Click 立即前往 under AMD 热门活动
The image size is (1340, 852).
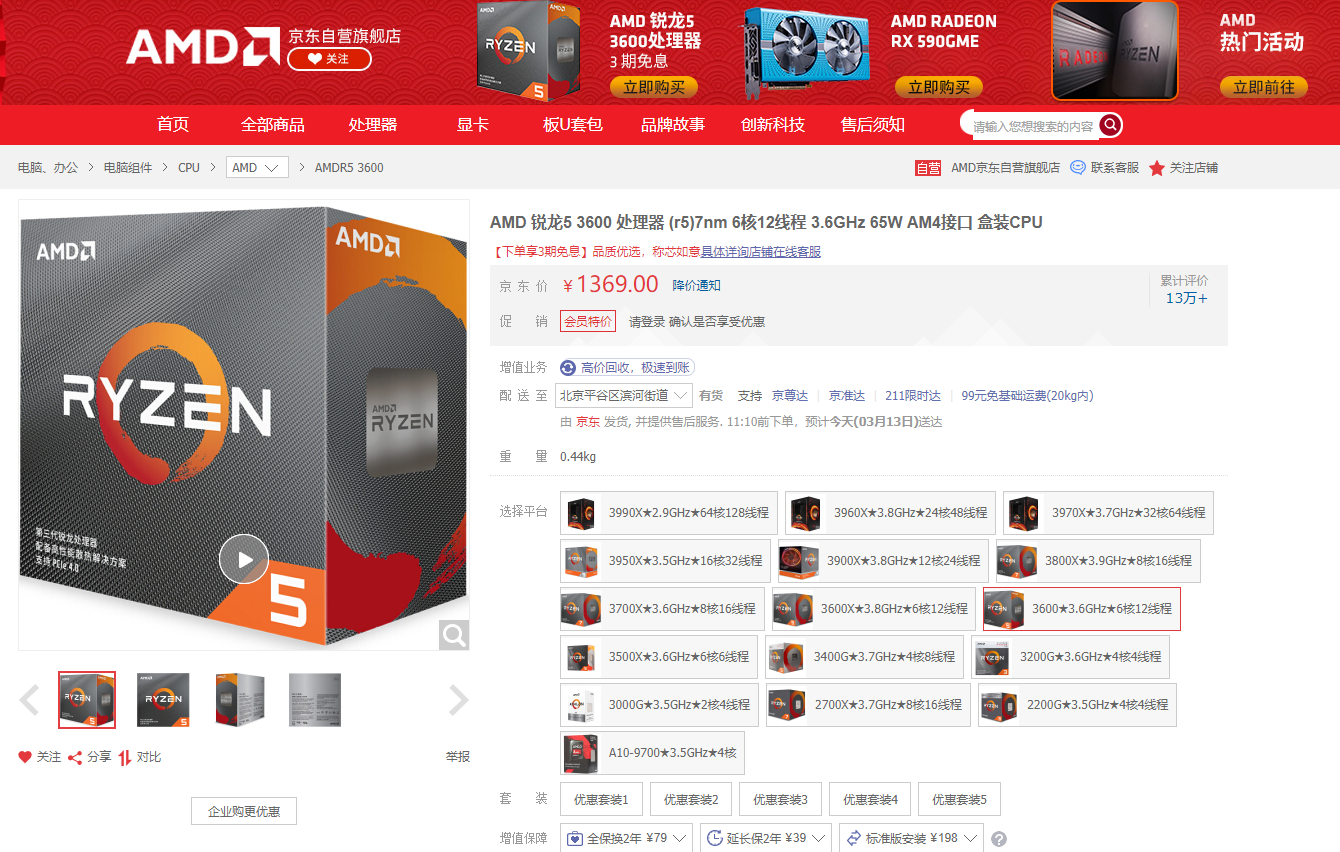1264,87
